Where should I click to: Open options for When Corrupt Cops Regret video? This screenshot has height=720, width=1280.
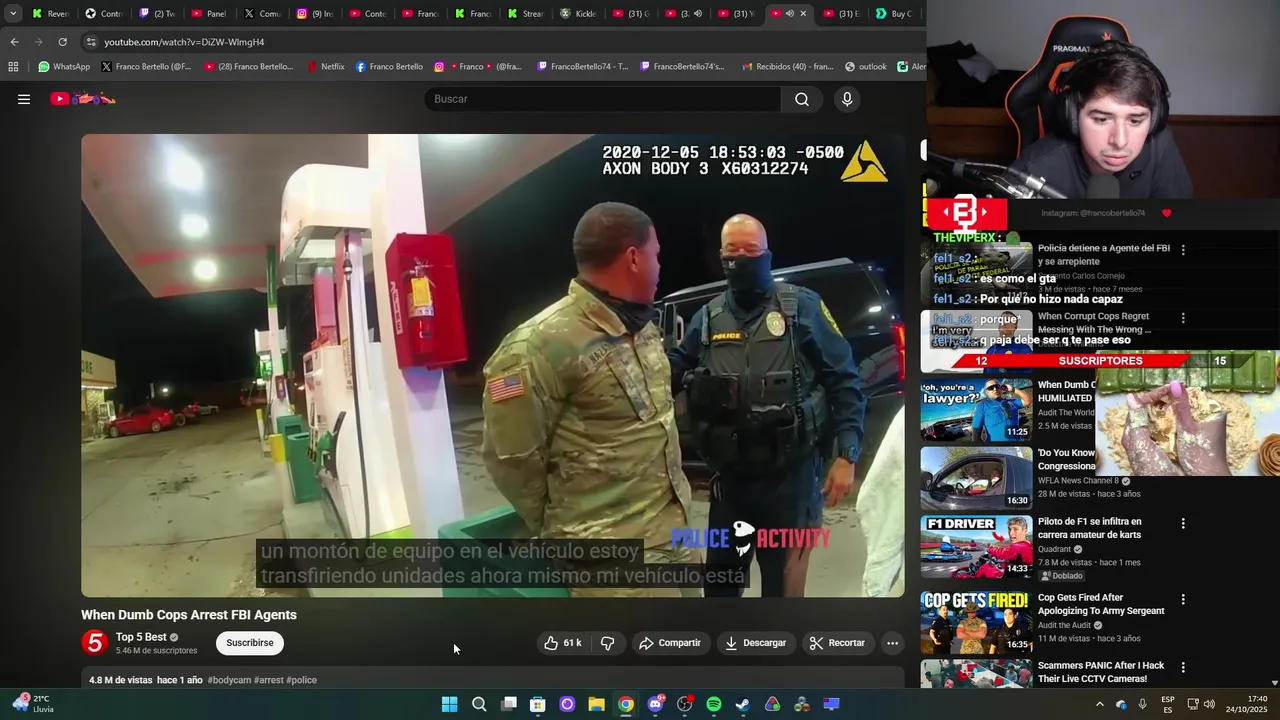point(1183,318)
